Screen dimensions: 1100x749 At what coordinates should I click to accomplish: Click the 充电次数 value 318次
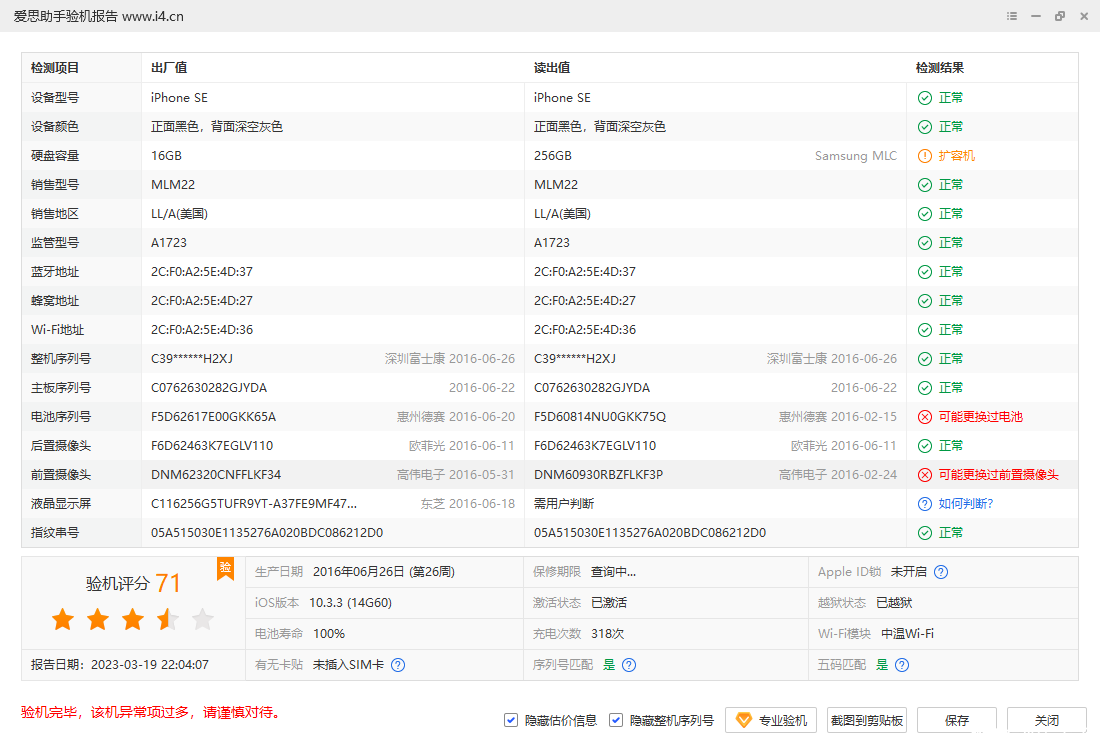coord(608,634)
